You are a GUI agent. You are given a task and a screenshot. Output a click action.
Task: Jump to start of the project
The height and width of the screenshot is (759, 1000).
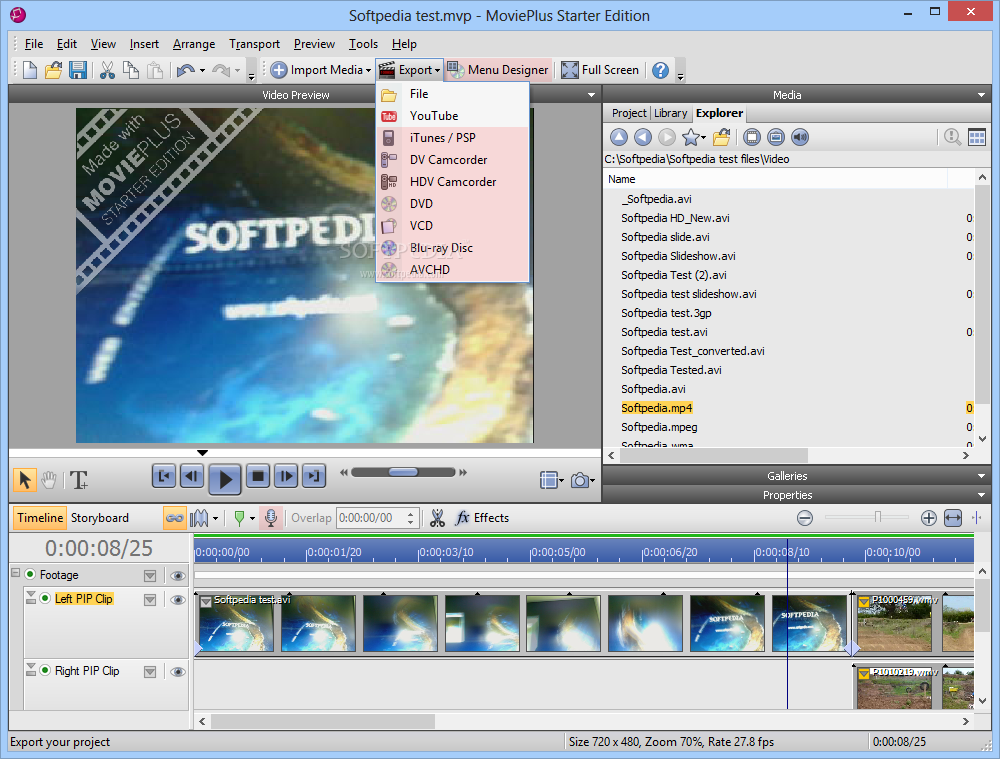164,476
